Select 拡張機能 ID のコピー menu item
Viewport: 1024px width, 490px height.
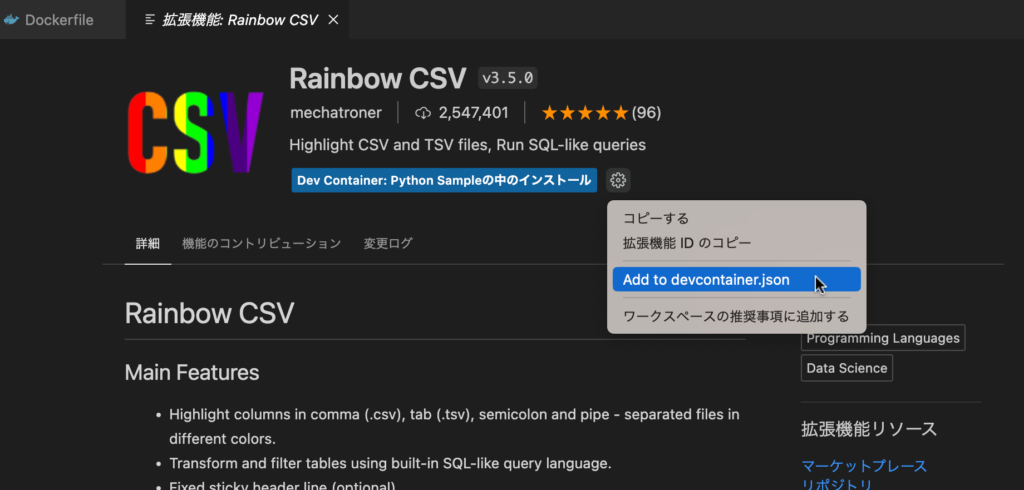click(x=687, y=242)
